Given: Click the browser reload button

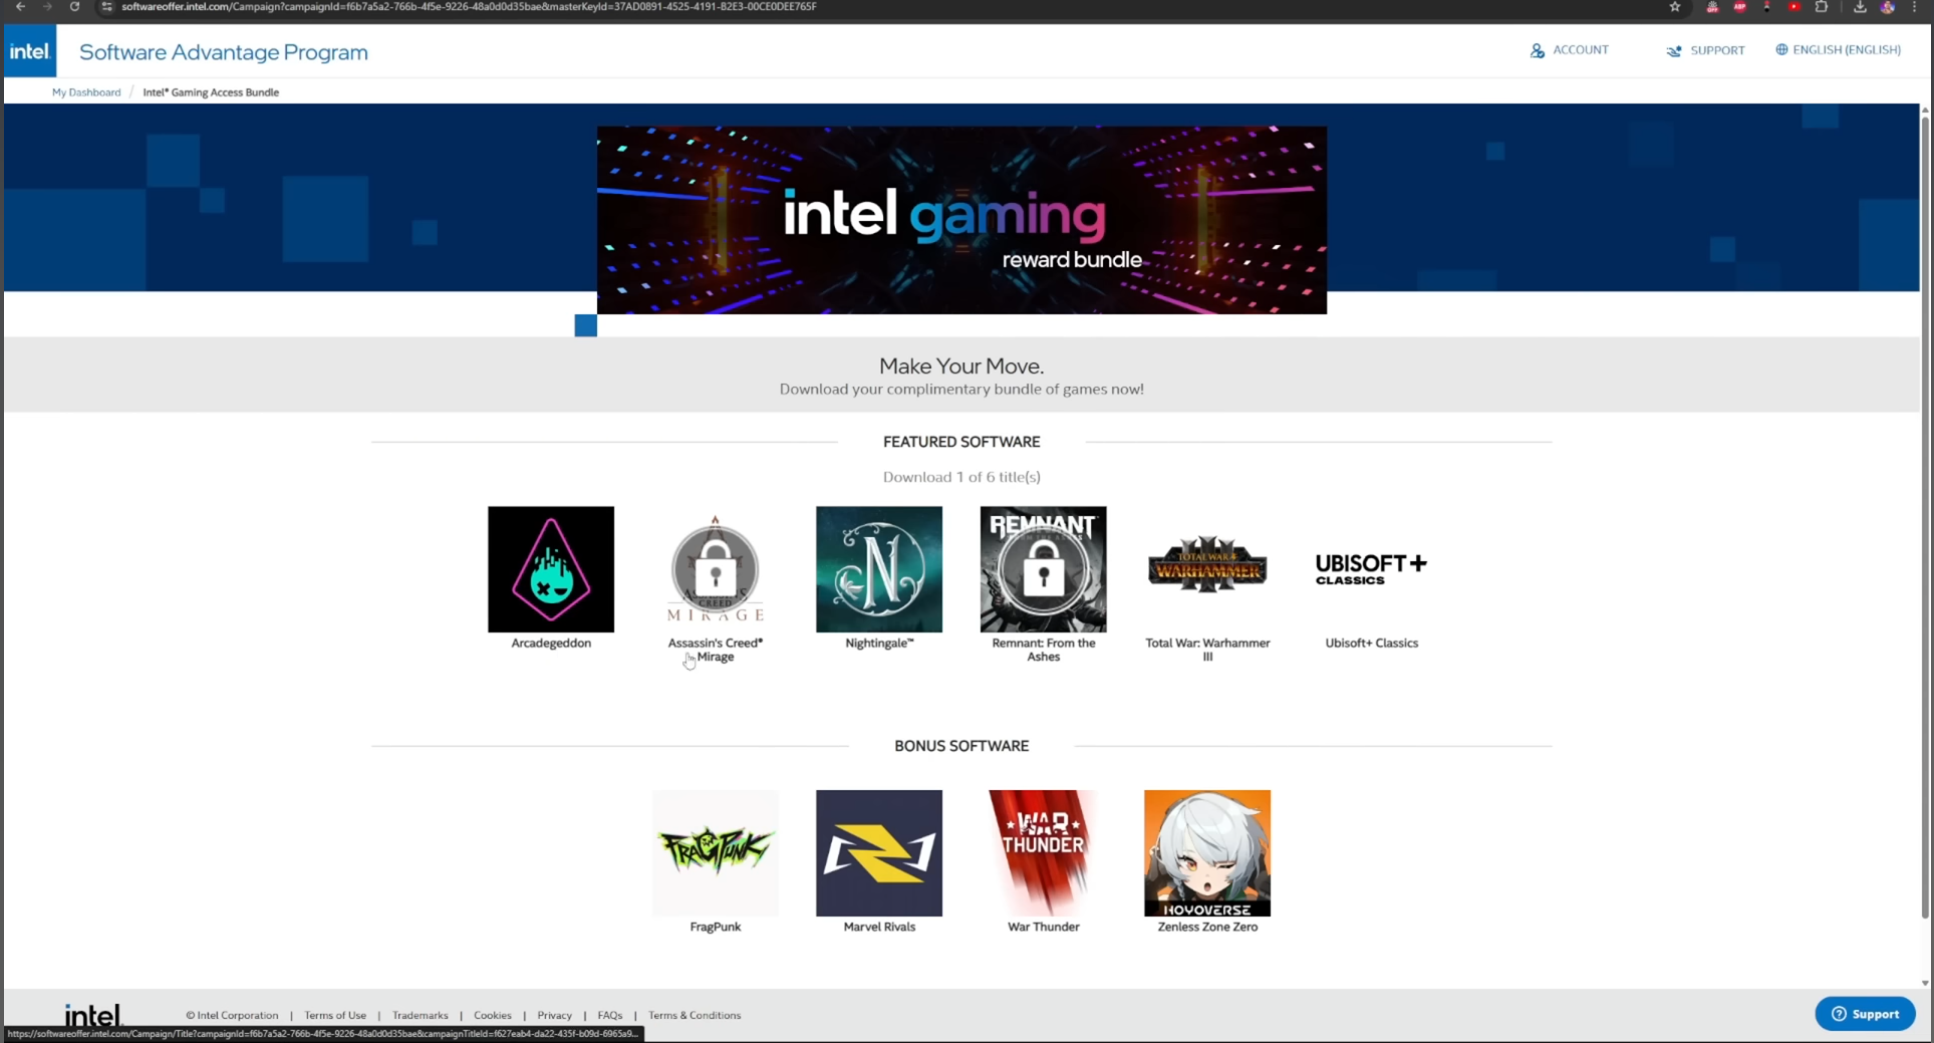Looking at the screenshot, I should tap(74, 7).
